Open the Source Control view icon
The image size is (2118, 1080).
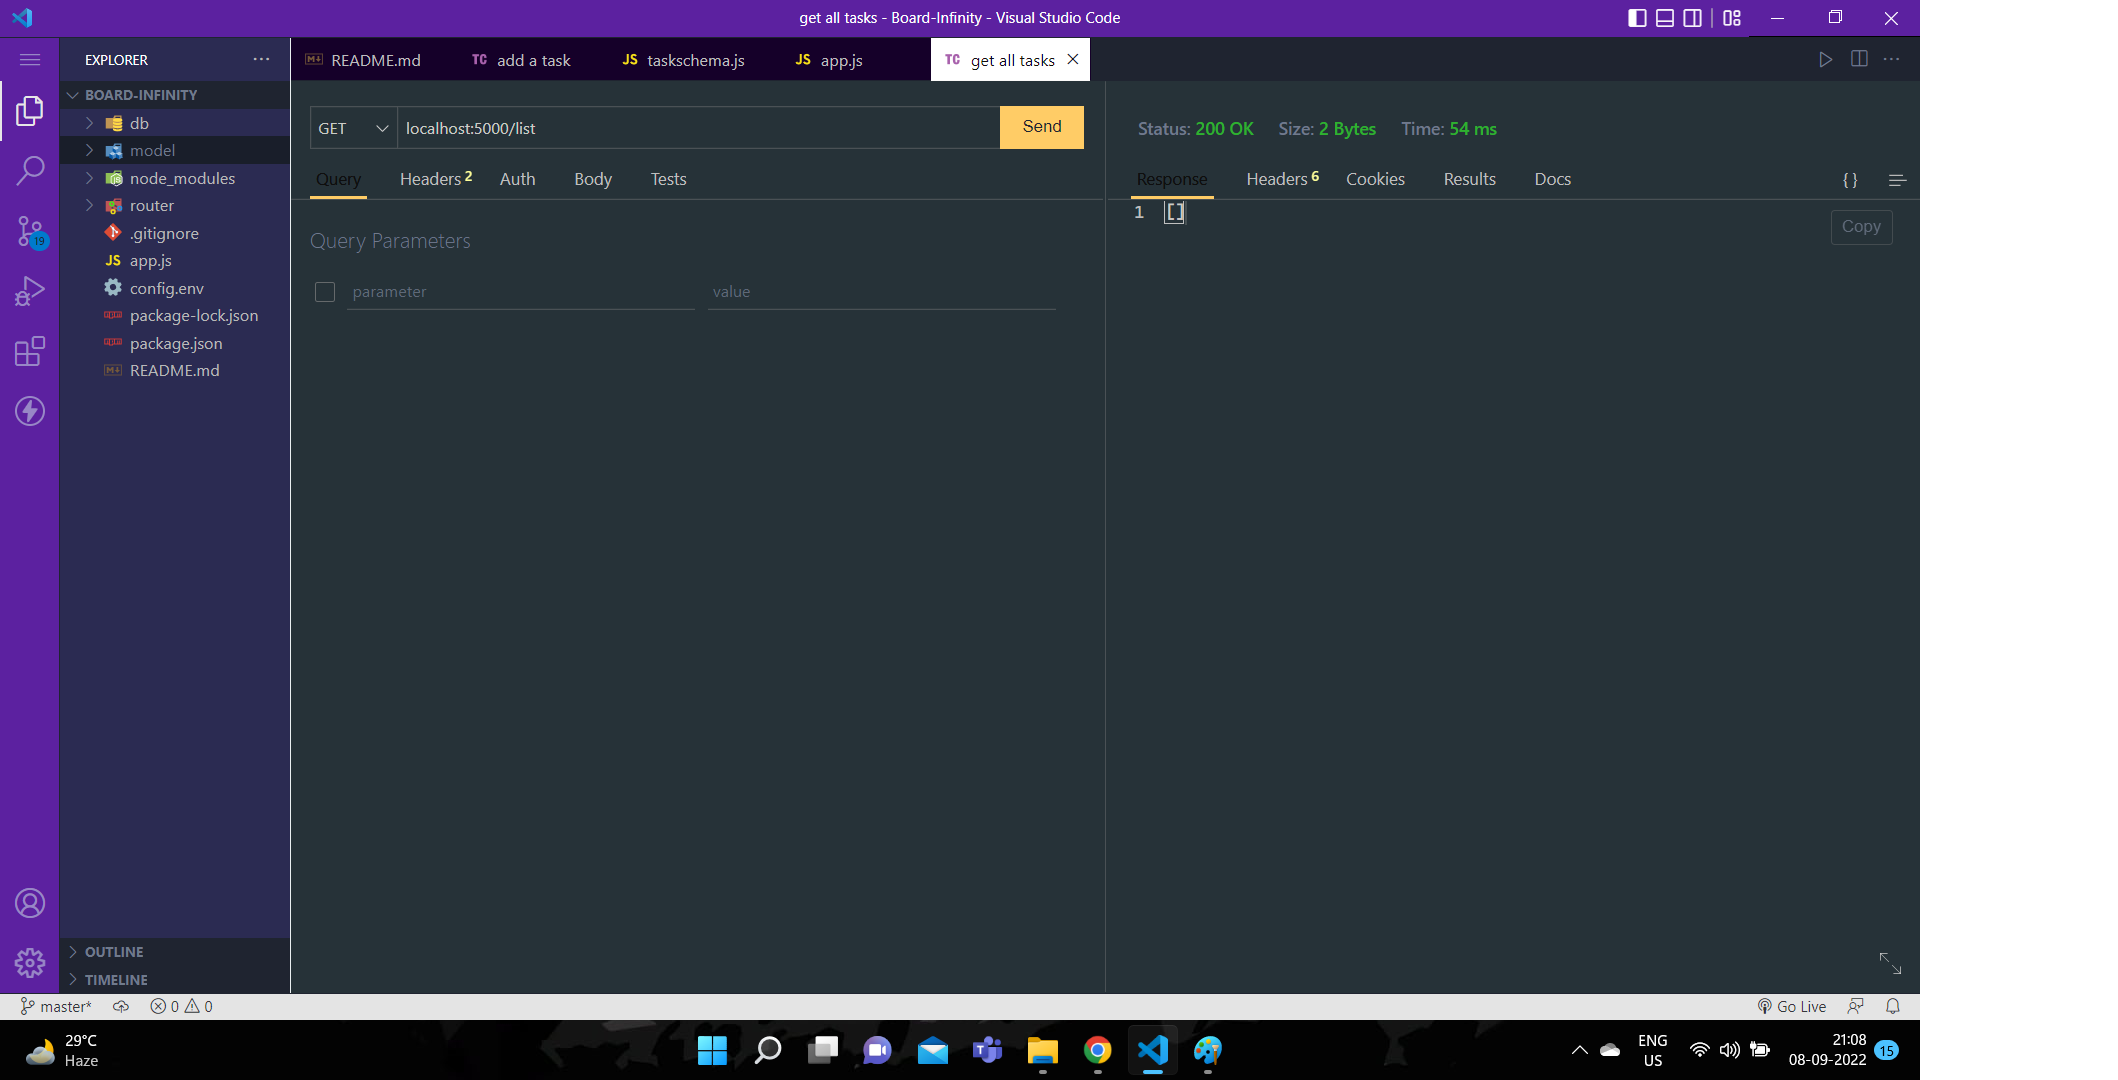[x=30, y=232]
